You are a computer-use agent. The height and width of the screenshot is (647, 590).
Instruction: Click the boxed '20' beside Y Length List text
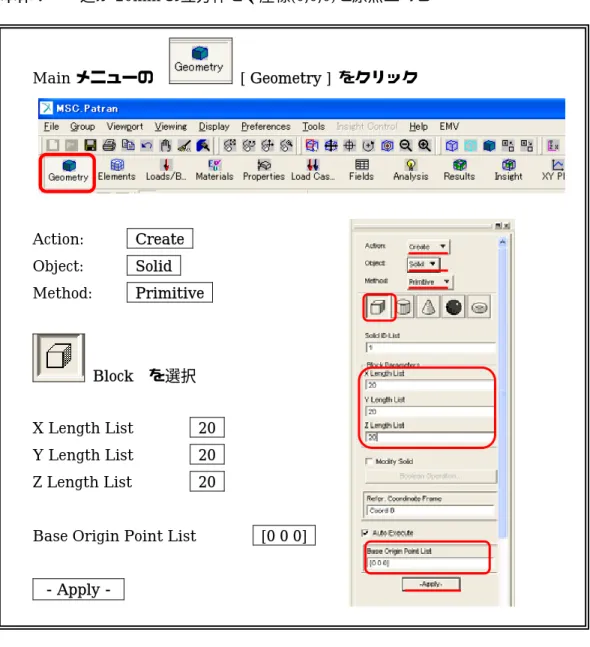click(x=207, y=454)
